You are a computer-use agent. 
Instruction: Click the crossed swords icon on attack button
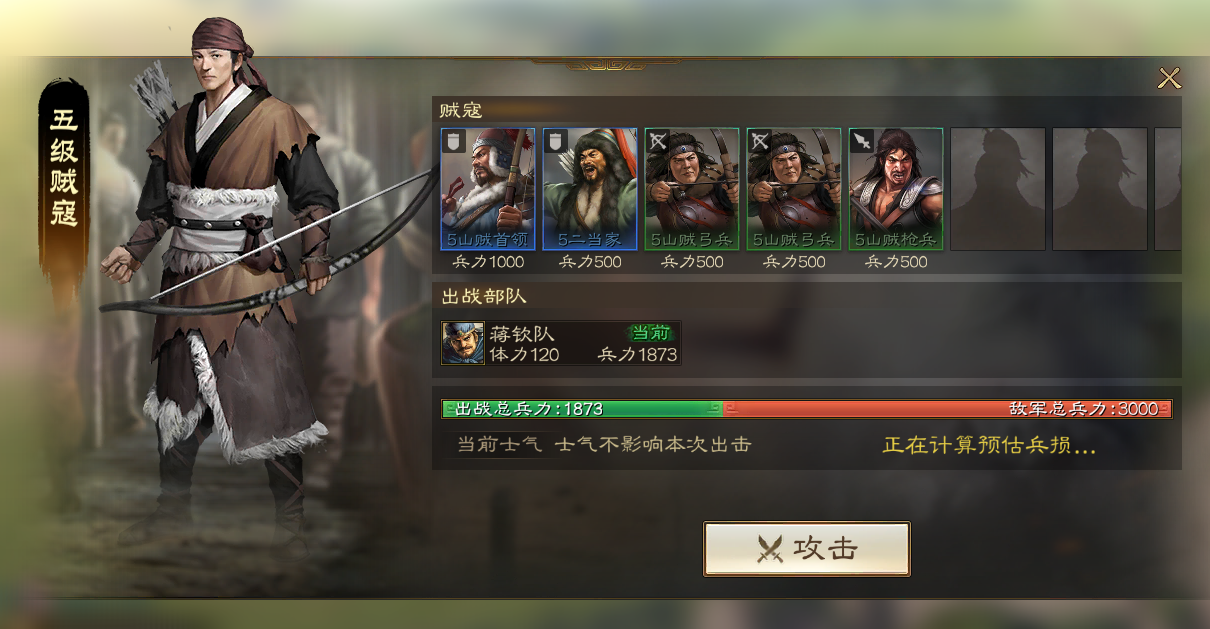tap(769, 549)
